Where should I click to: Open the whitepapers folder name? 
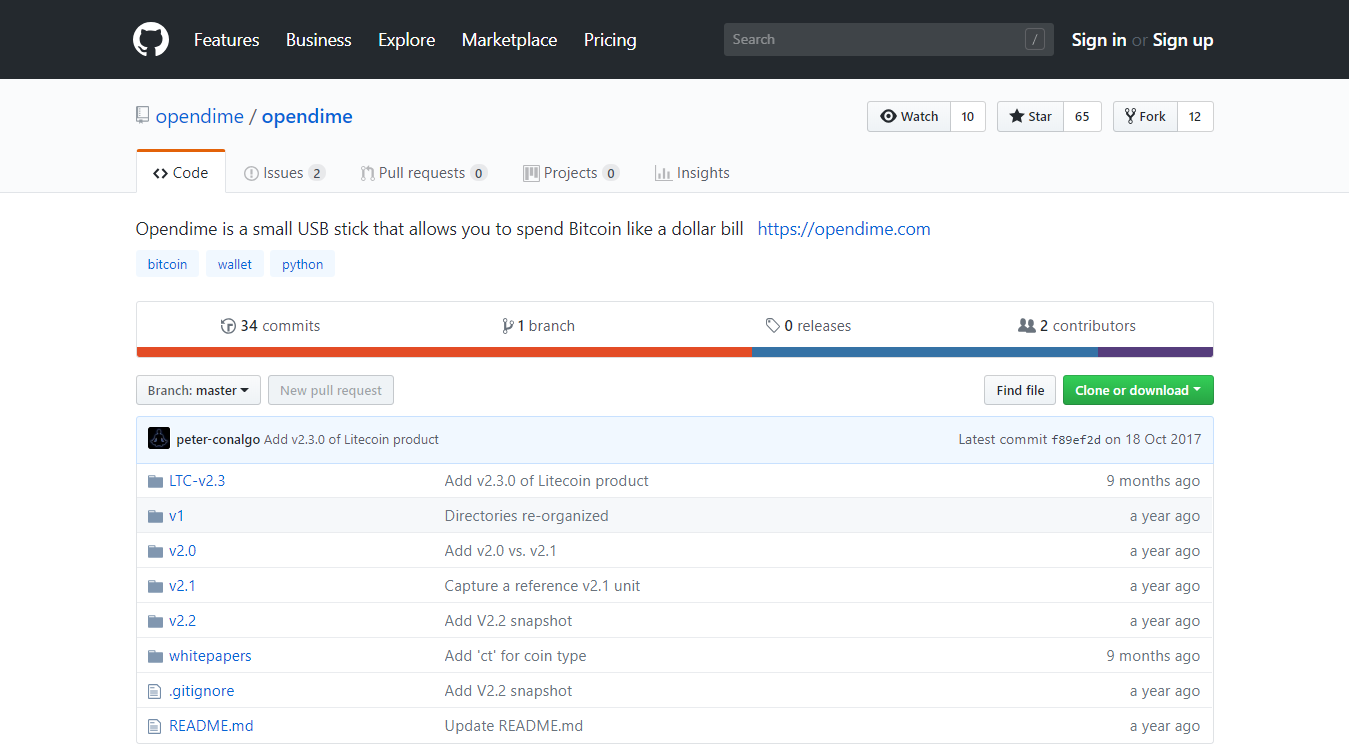click(210, 656)
